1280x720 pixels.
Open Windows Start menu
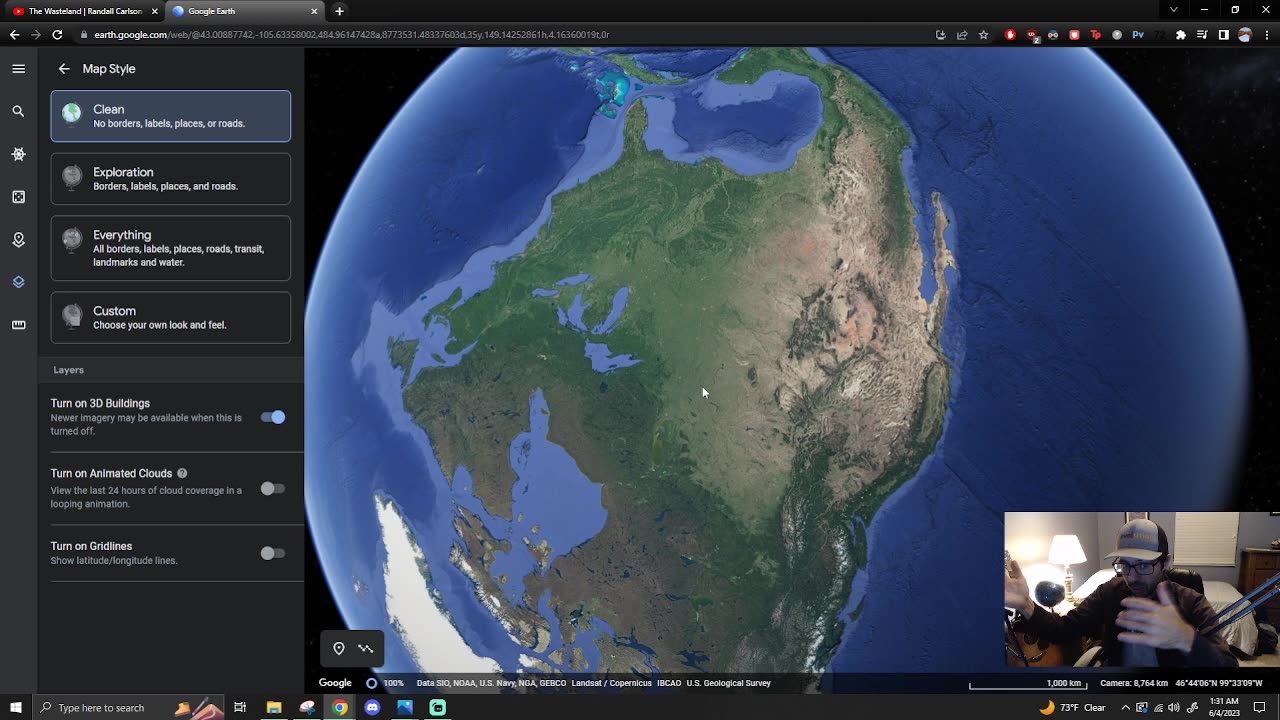[15, 708]
